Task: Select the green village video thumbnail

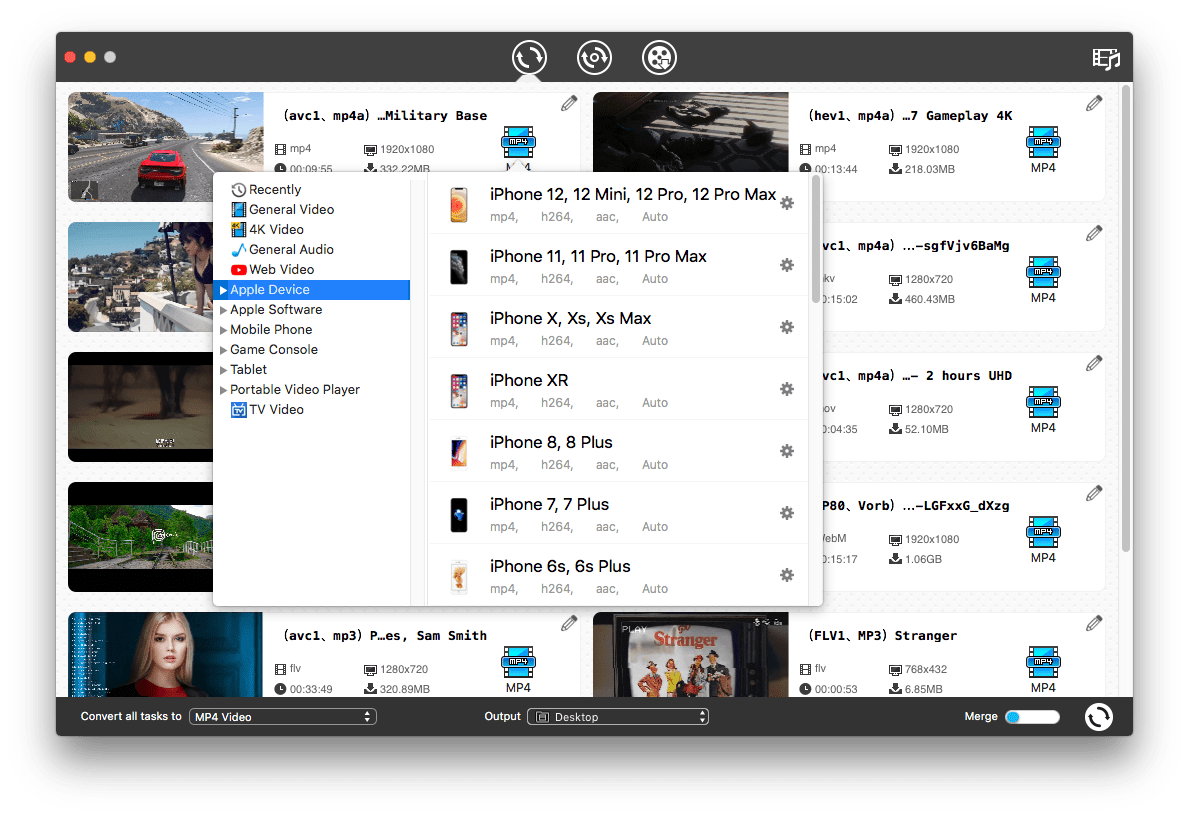Action: pyautogui.click(x=140, y=537)
